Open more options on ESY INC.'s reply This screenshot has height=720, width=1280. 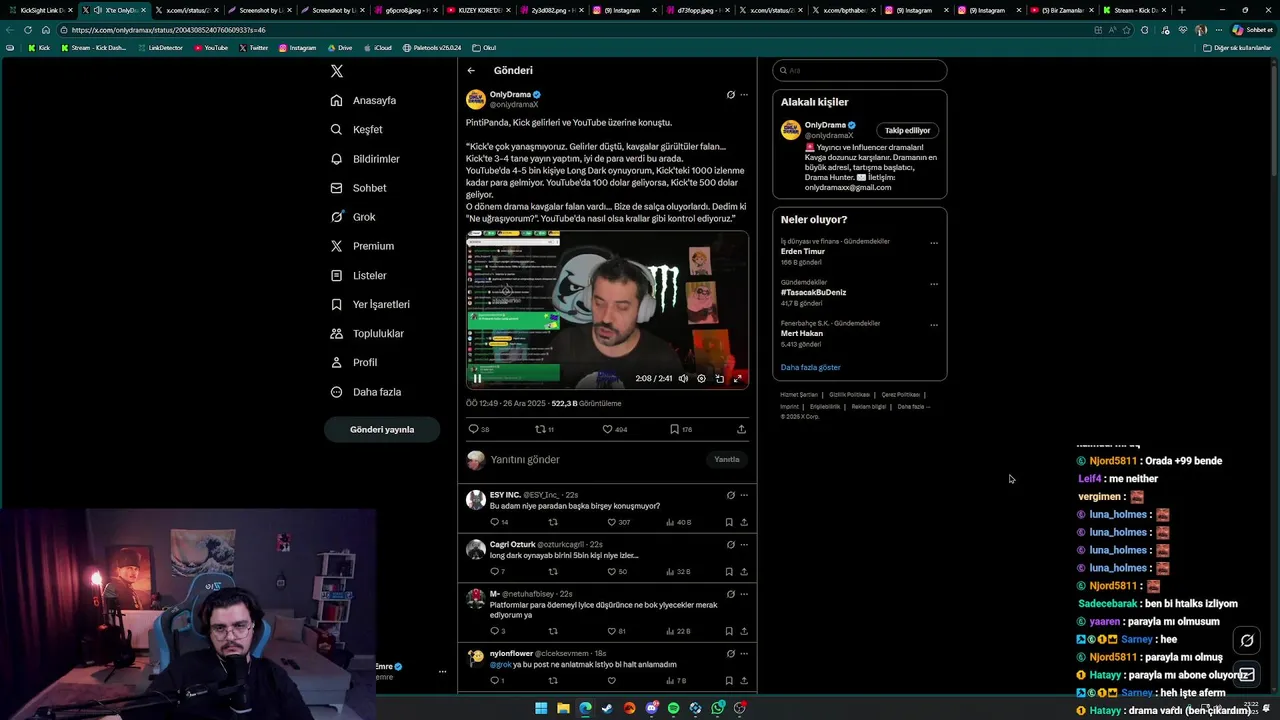pyautogui.click(x=744, y=495)
